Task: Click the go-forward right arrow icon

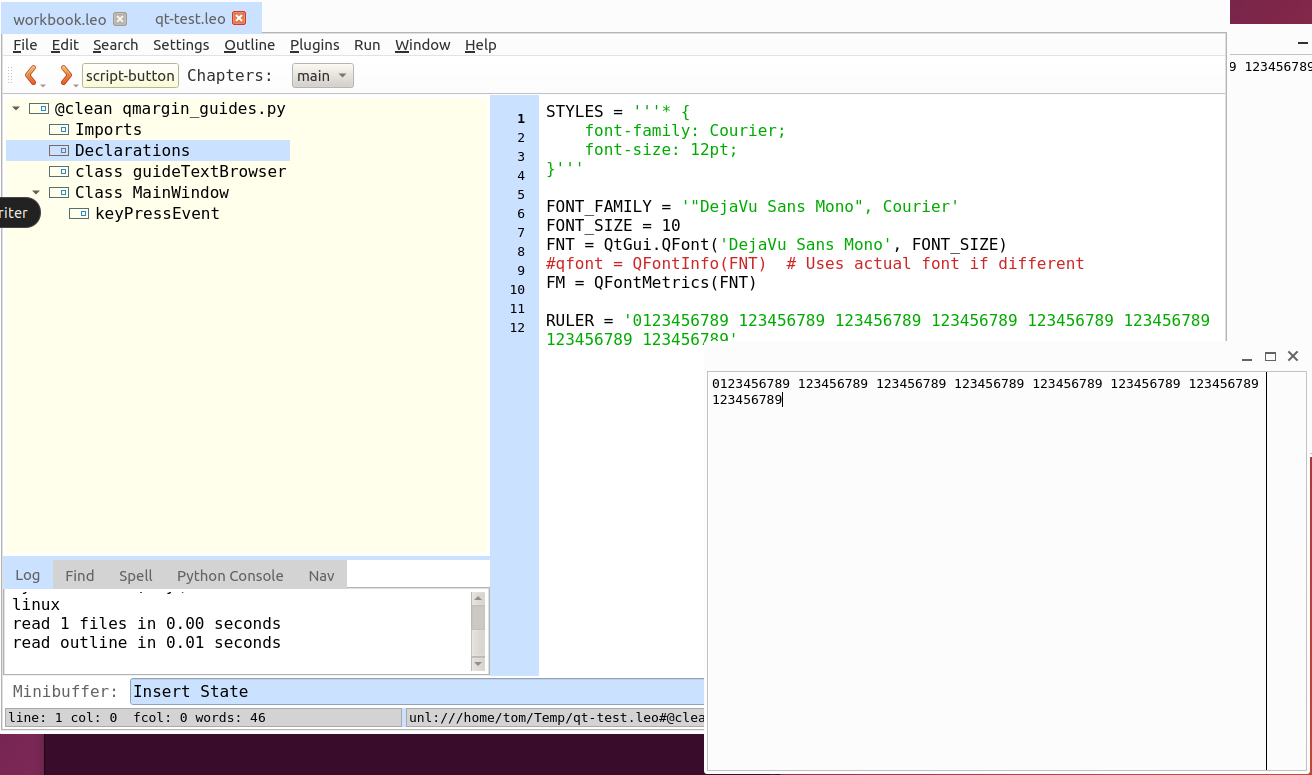Action: (x=66, y=75)
